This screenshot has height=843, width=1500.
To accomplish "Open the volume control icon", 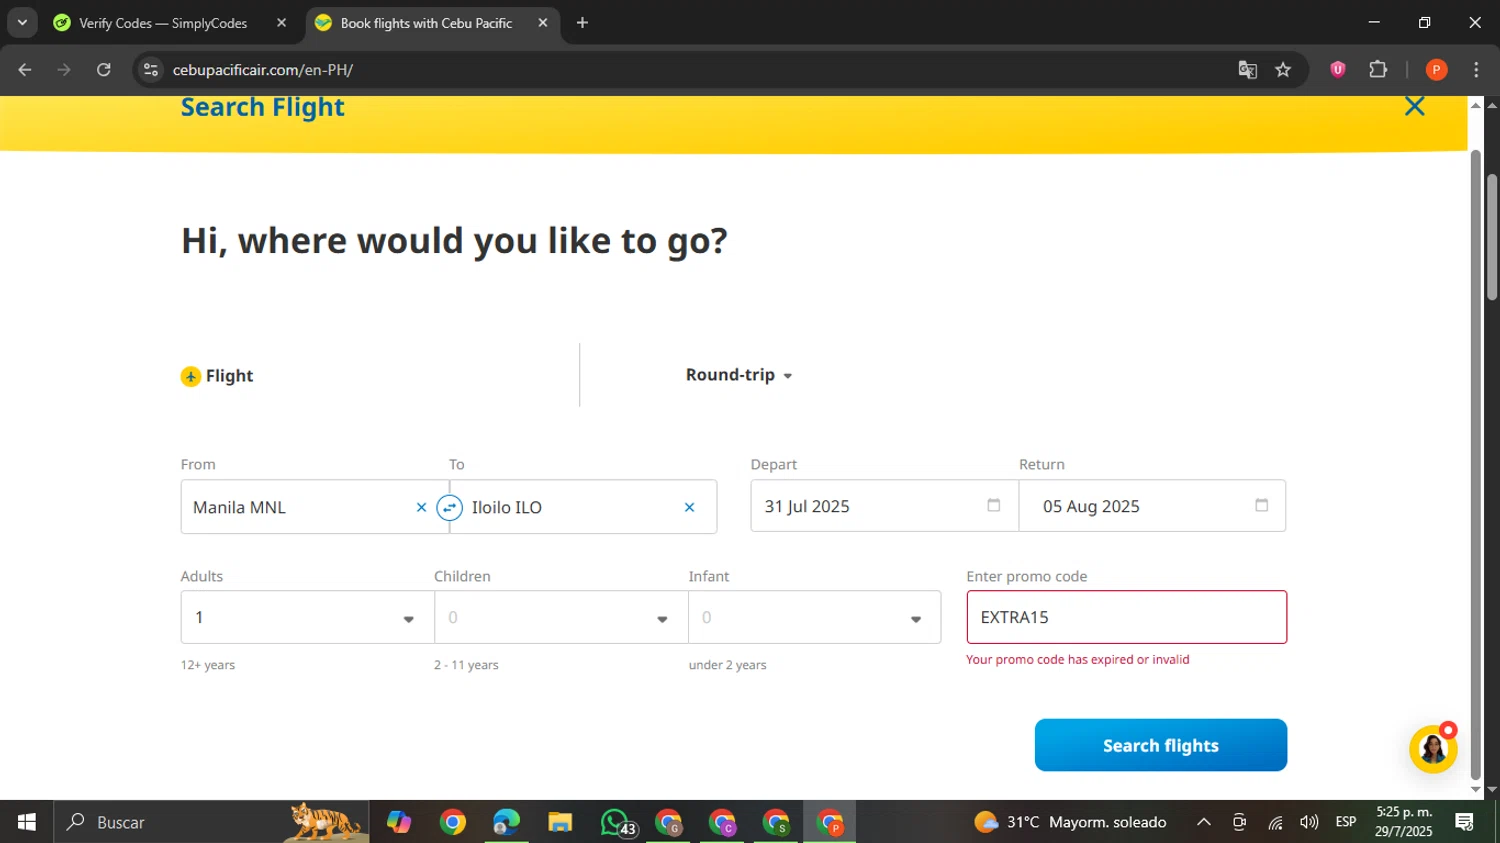I will point(1309,822).
